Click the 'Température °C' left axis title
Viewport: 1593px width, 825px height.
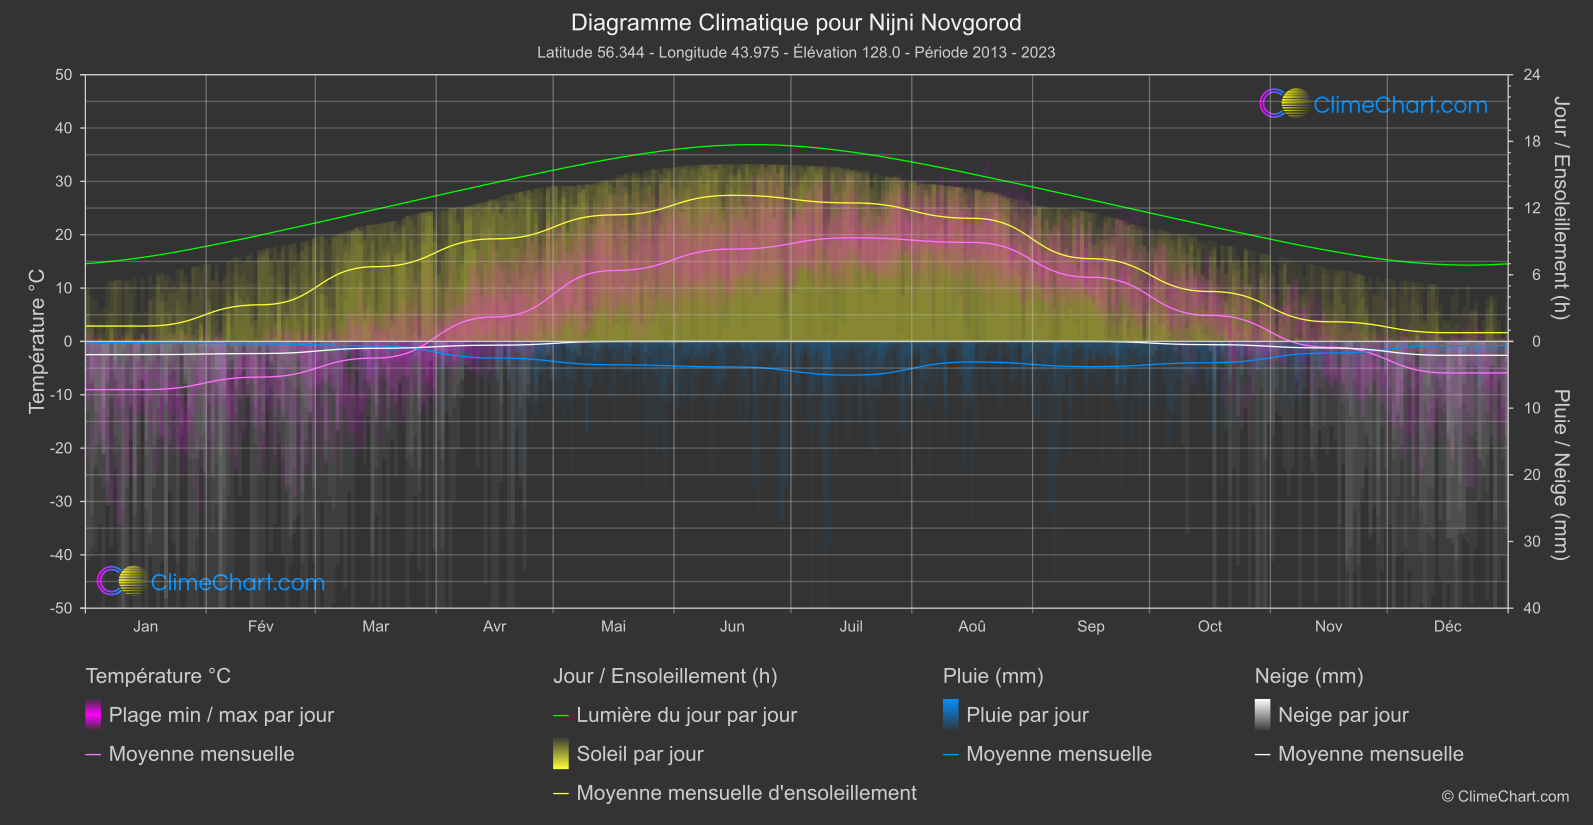tap(37, 341)
